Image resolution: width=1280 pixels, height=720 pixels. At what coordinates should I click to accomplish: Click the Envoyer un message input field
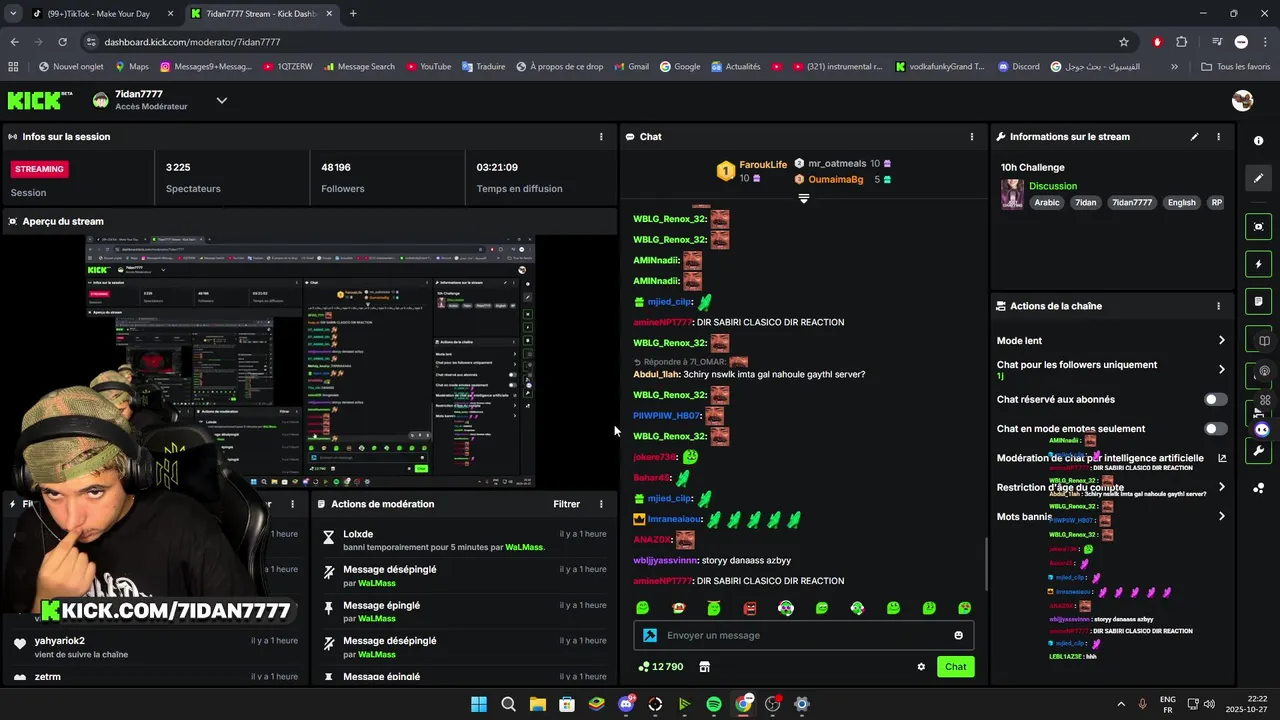tap(803, 635)
